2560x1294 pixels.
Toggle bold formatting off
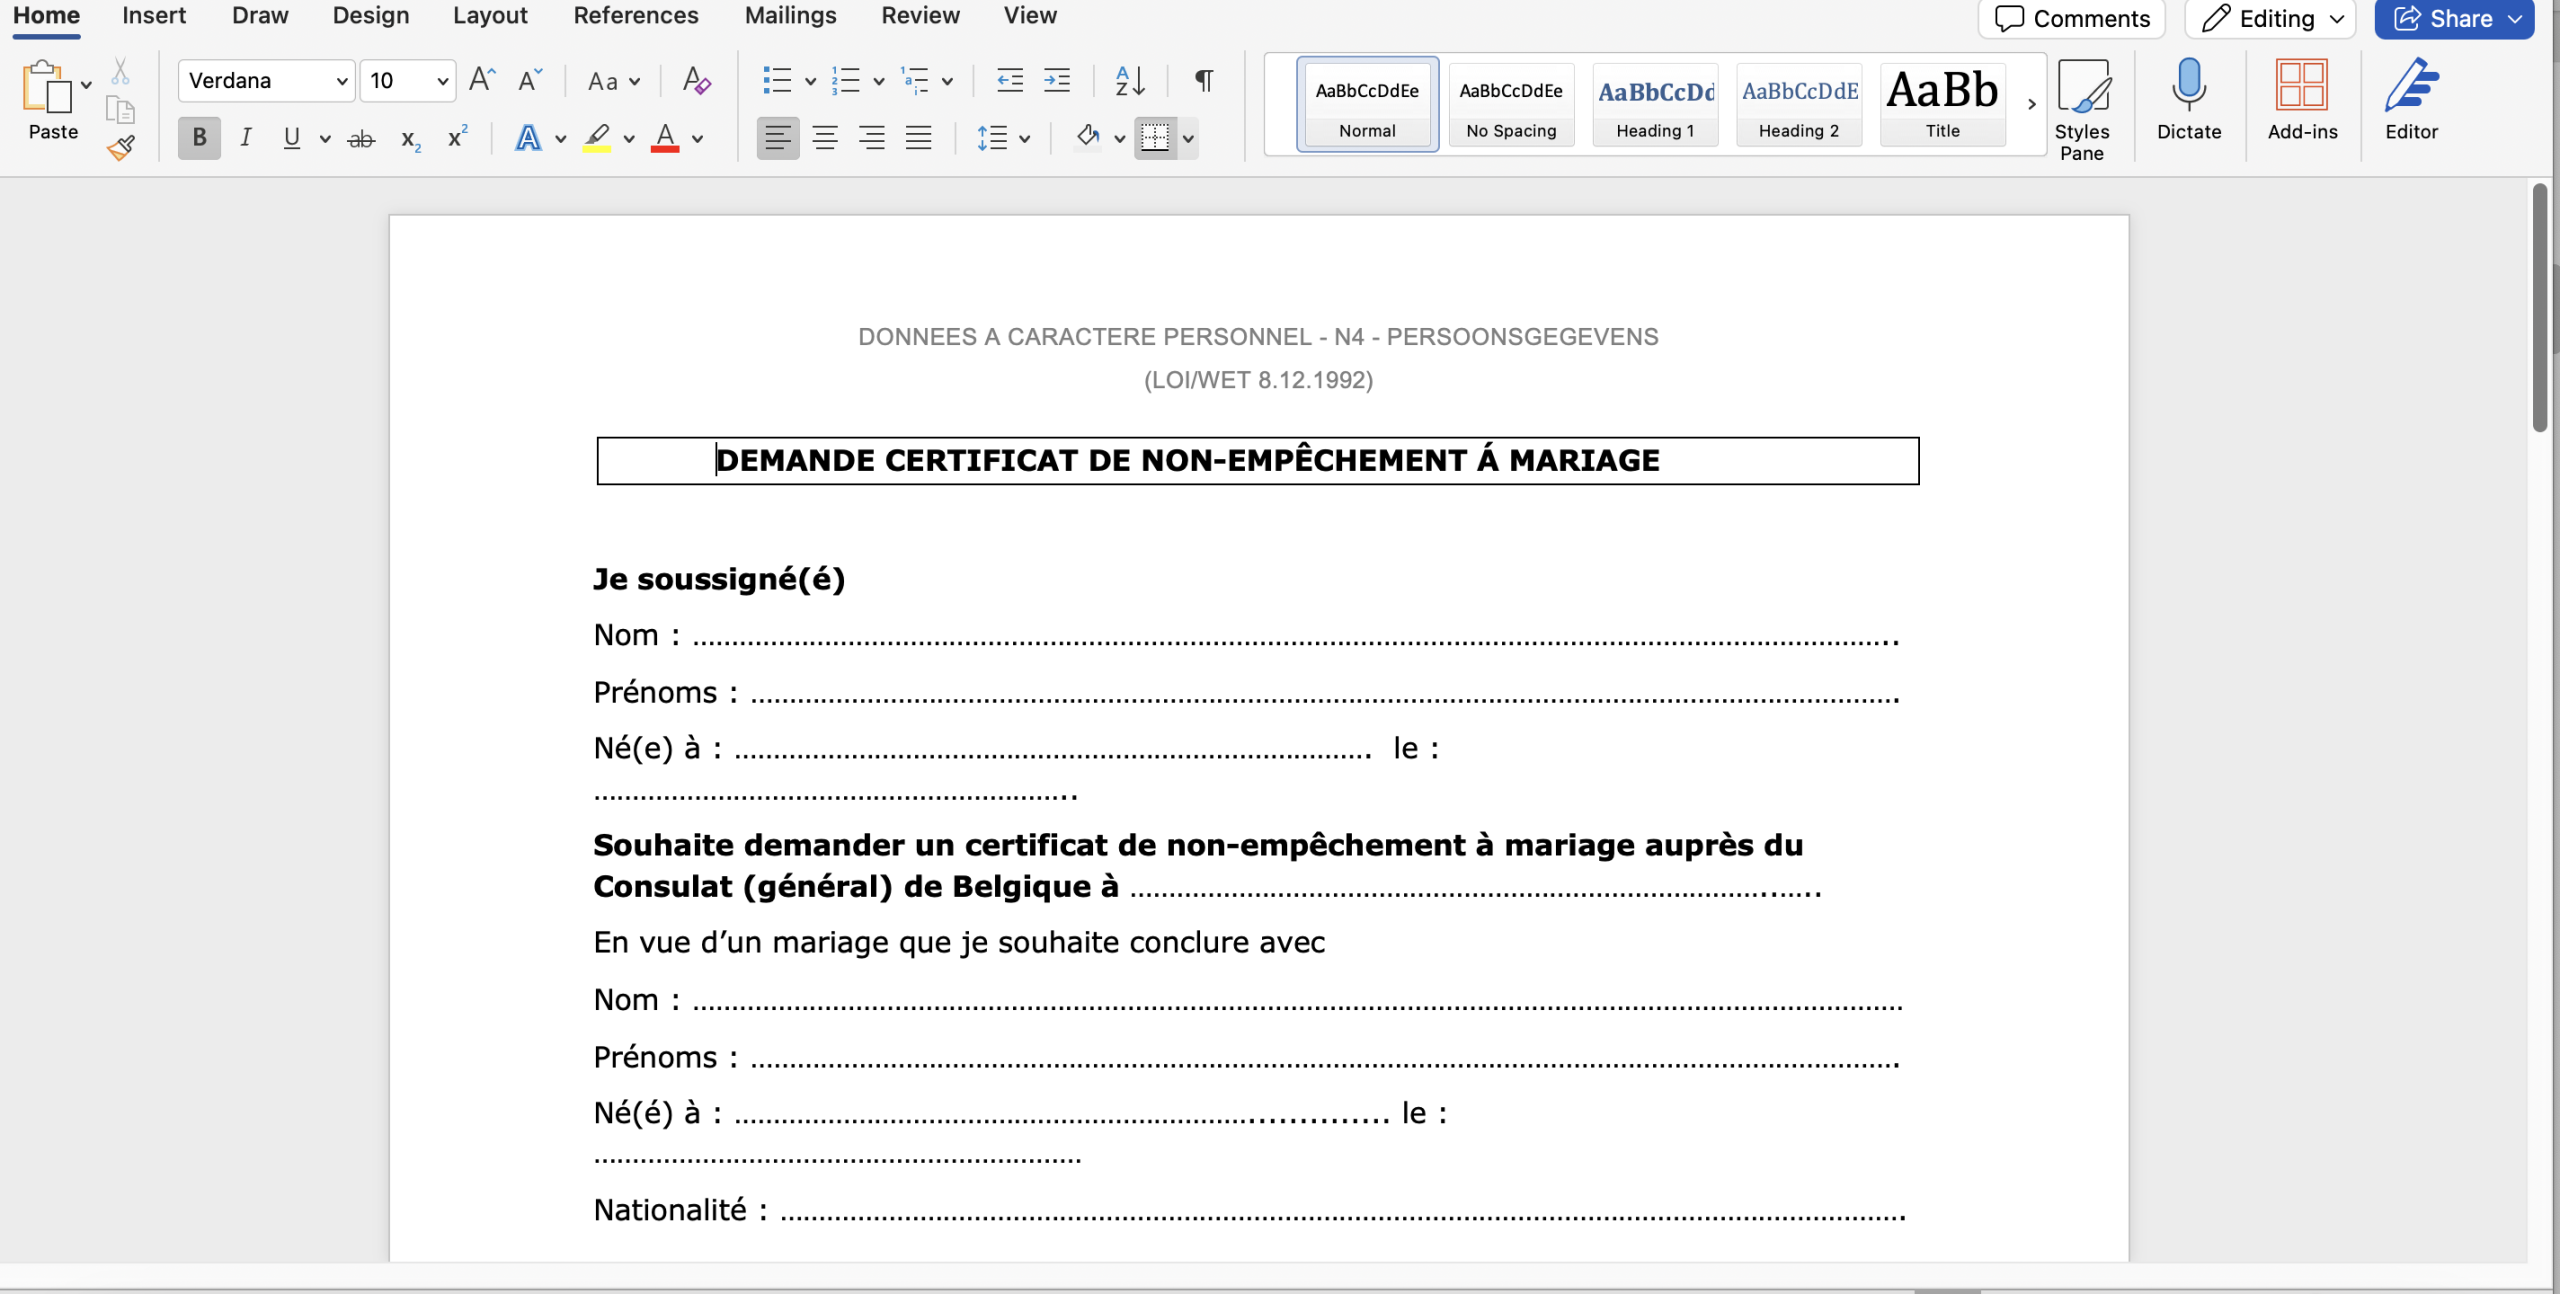[x=199, y=138]
